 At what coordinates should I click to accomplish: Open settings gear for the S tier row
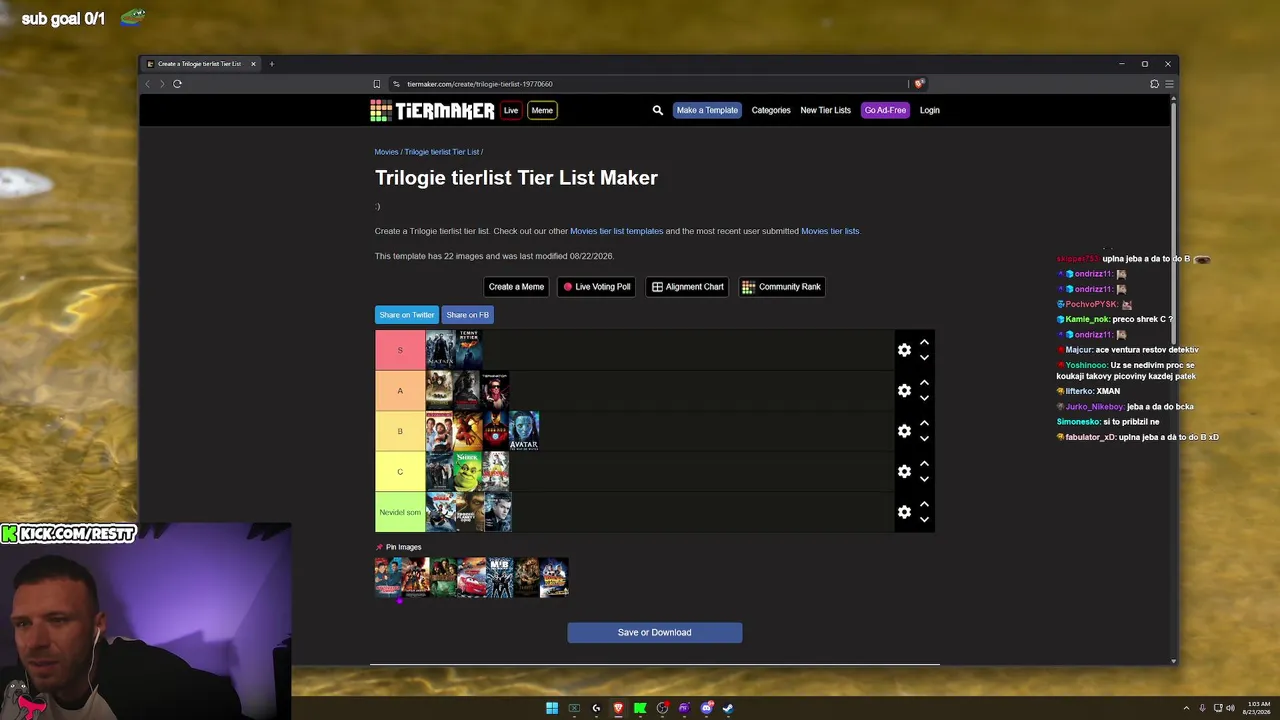[904, 350]
